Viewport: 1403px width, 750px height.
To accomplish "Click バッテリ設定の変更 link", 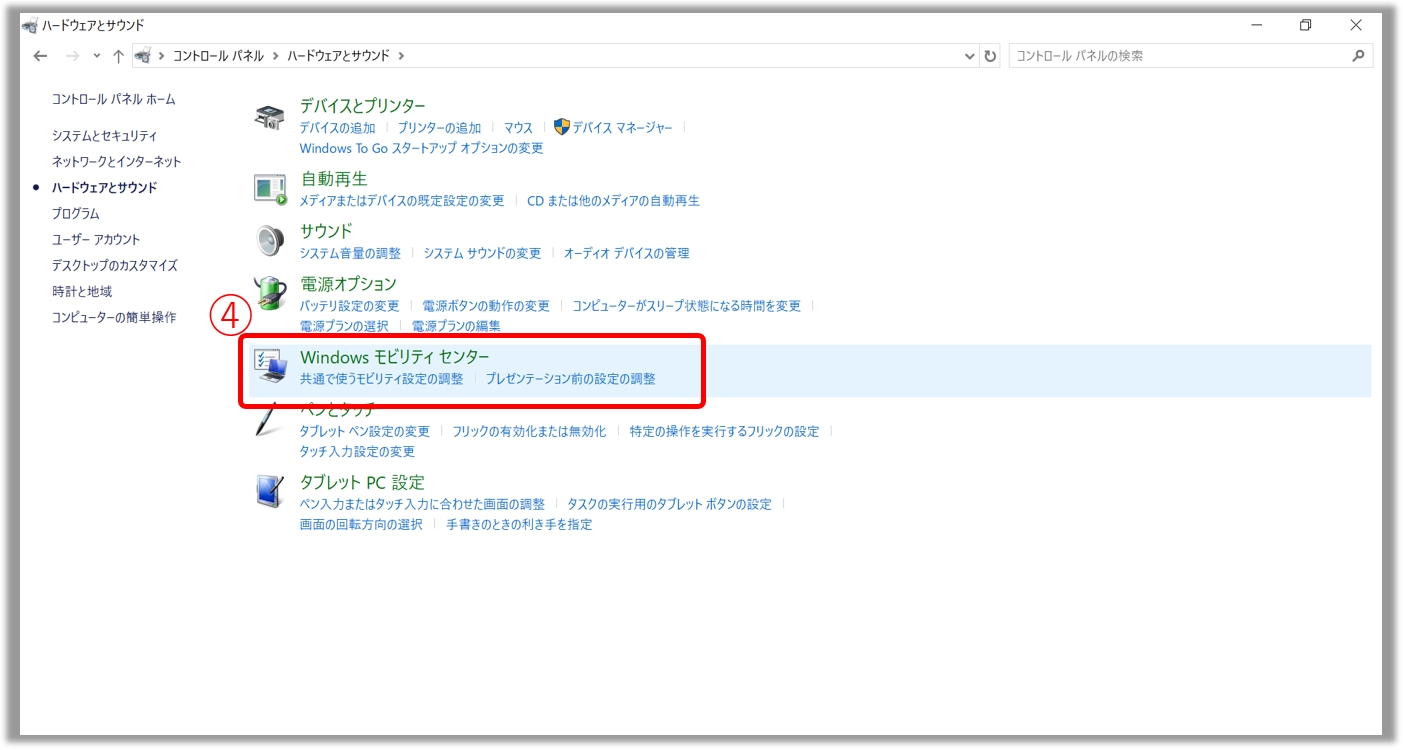I will point(349,306).
